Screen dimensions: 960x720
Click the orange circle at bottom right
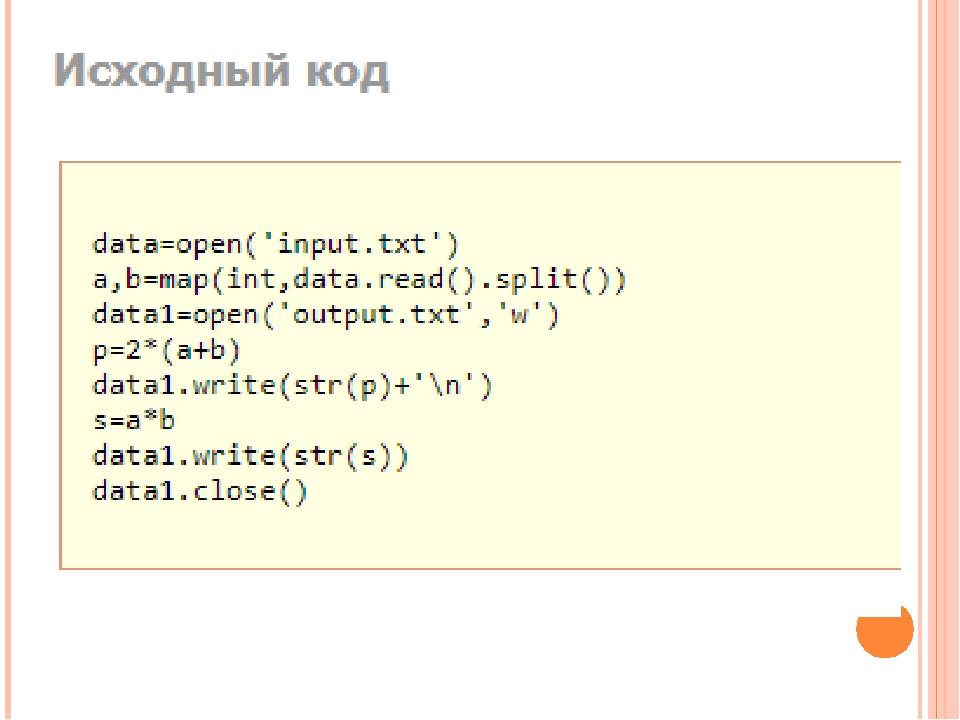click(884, 630)
